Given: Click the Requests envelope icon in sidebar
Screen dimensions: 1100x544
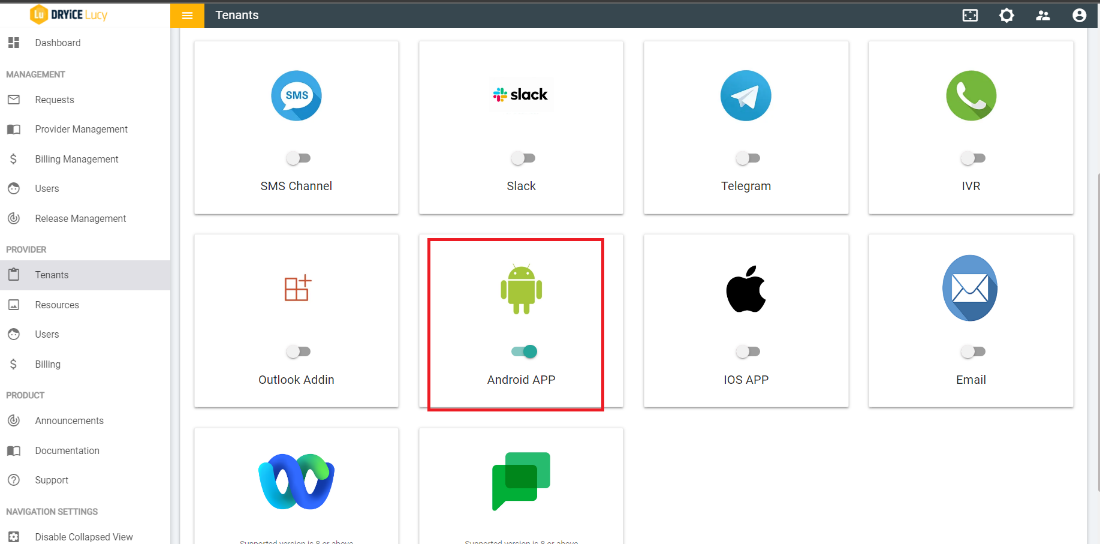Looking at the screenshot, I should 13,100.
